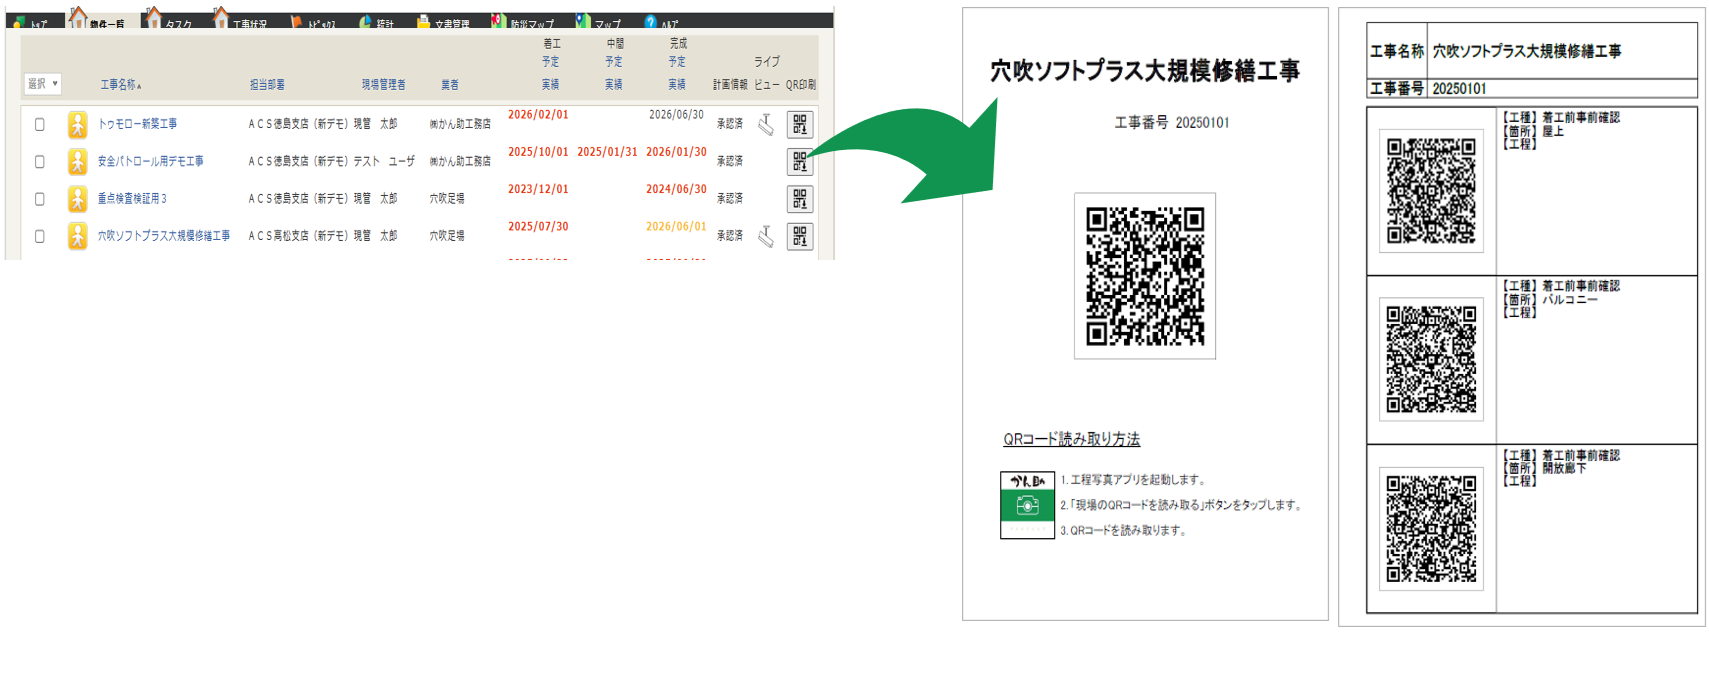Click the green camera app icon in instructions
The image size is (1709, 683).
[x=1027, y=506]
